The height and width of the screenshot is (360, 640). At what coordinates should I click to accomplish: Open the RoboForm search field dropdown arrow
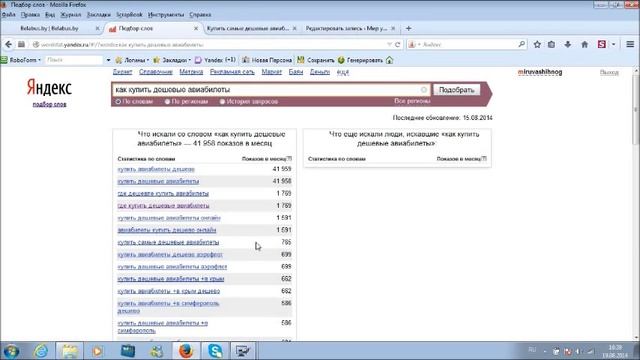tap(108, 60)
